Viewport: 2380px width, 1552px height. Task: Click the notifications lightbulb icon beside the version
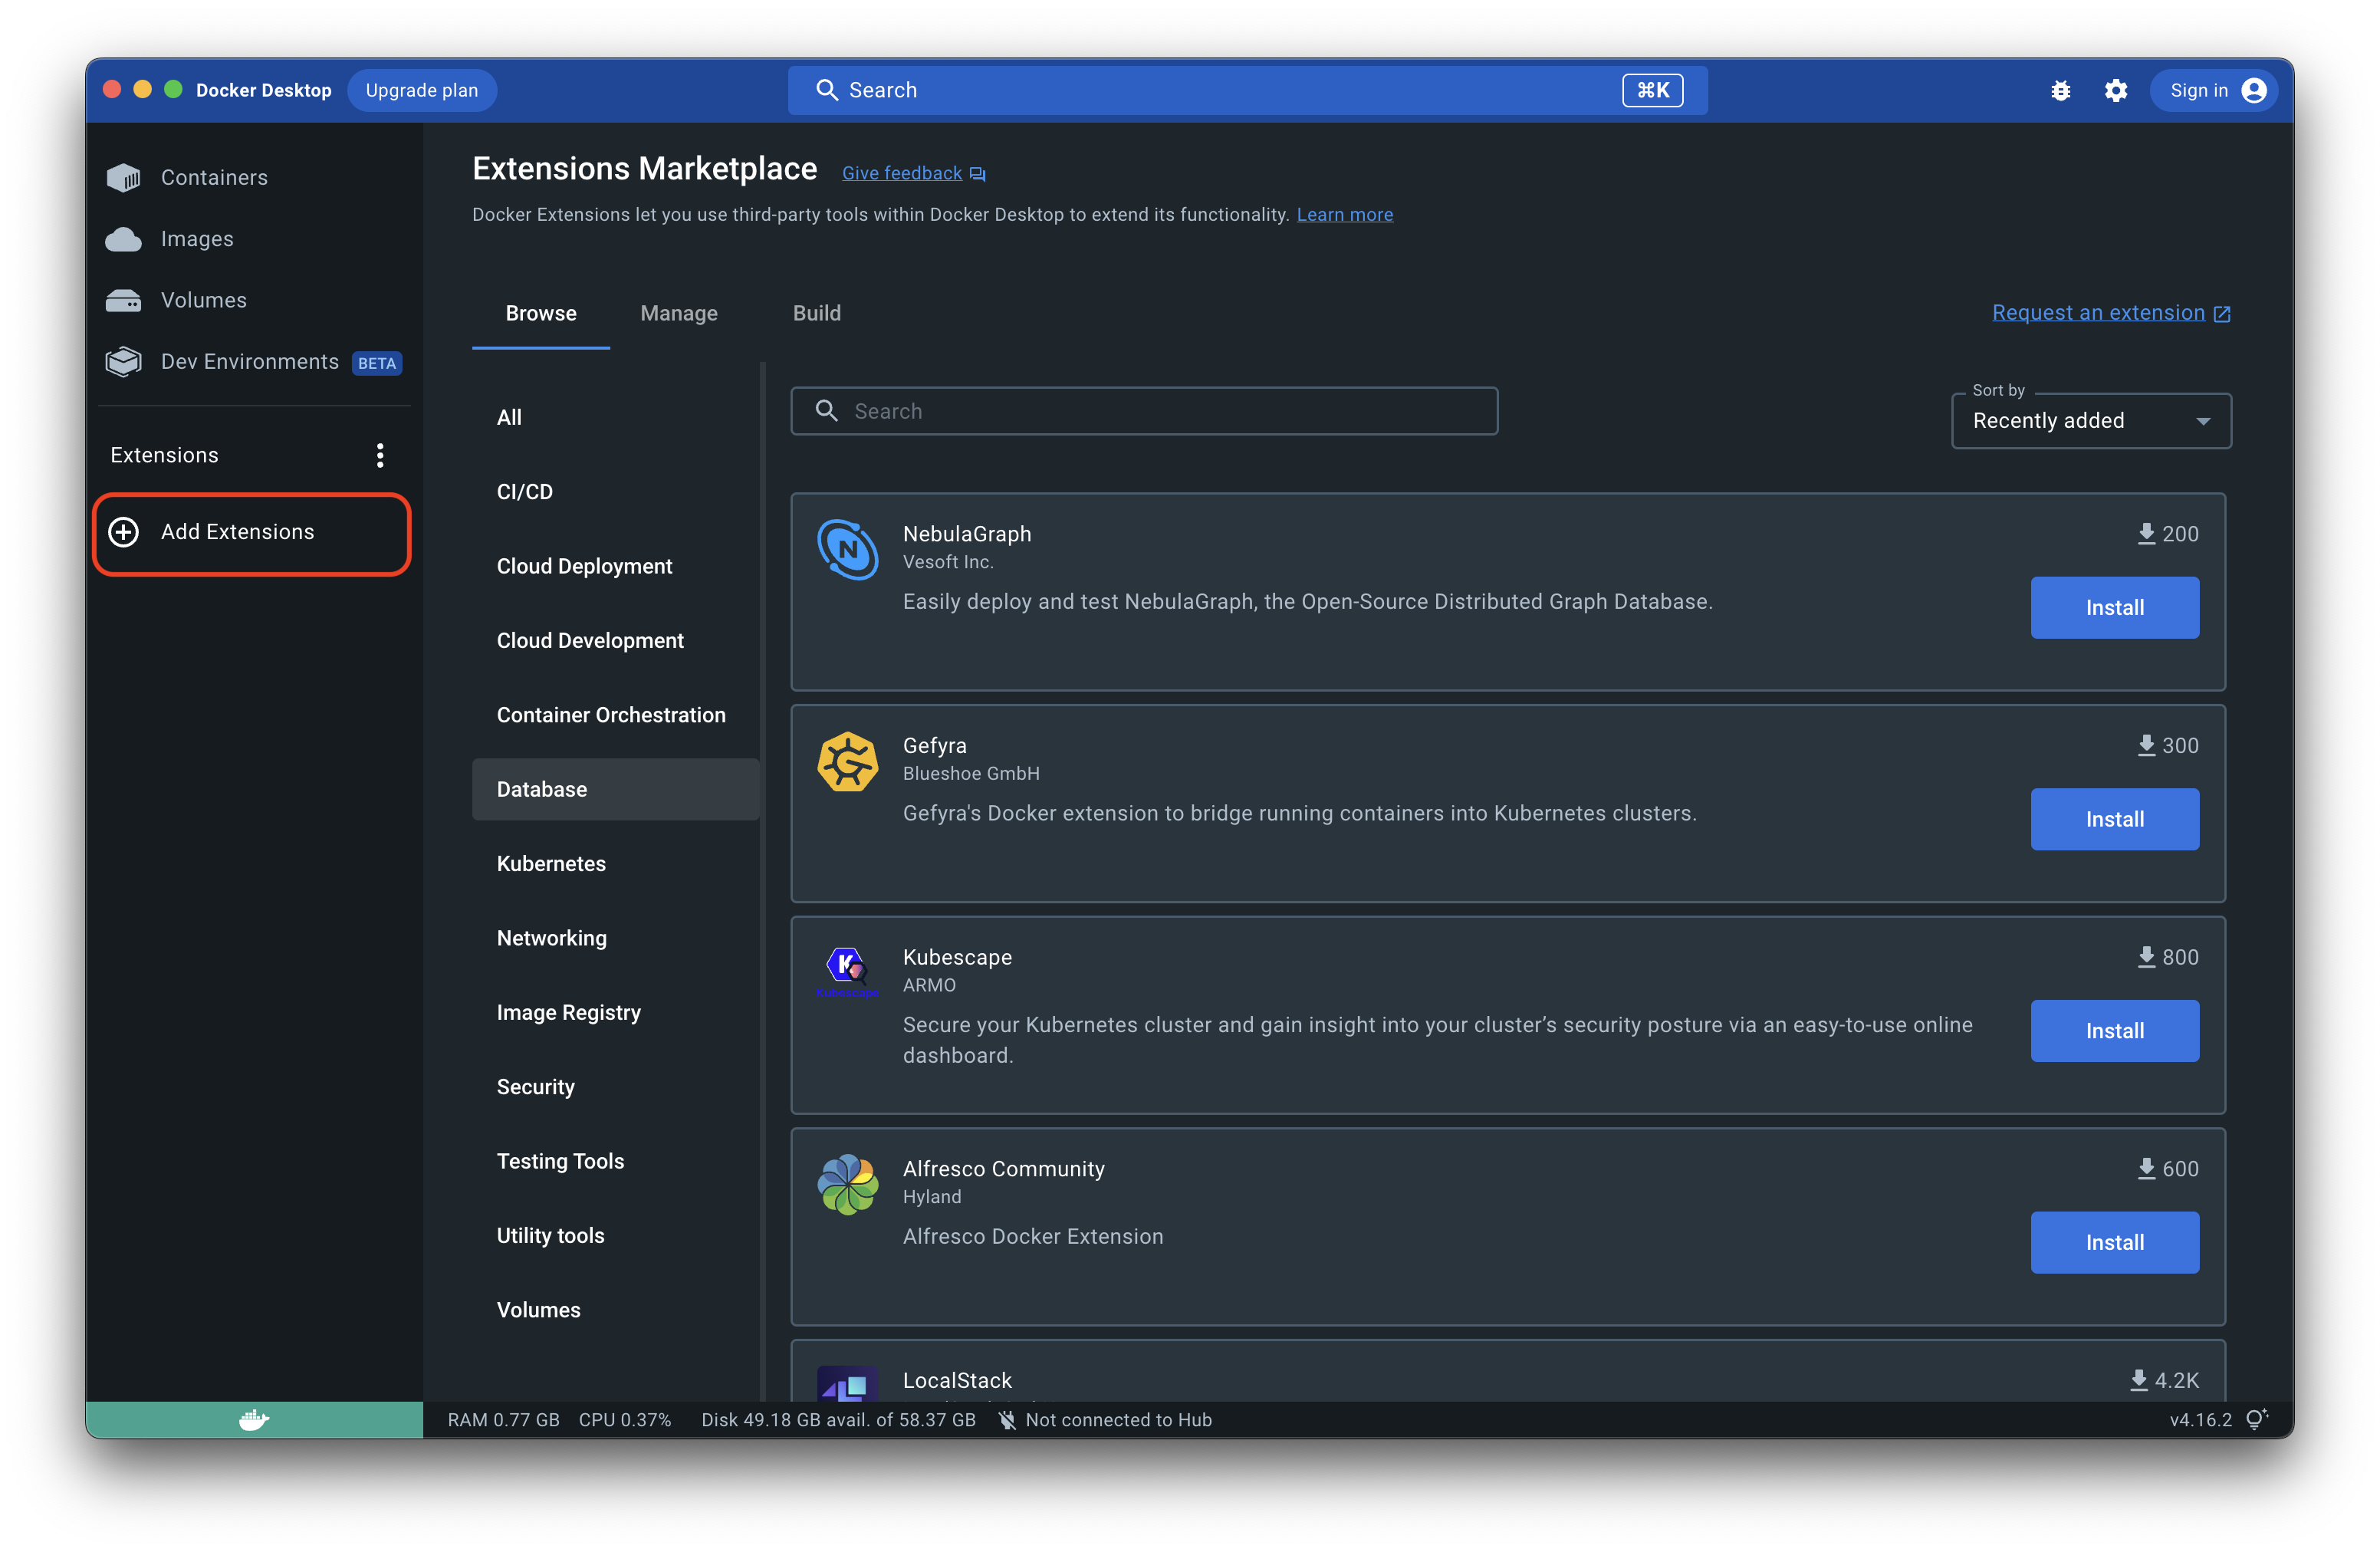[x=2256, y=1419]
